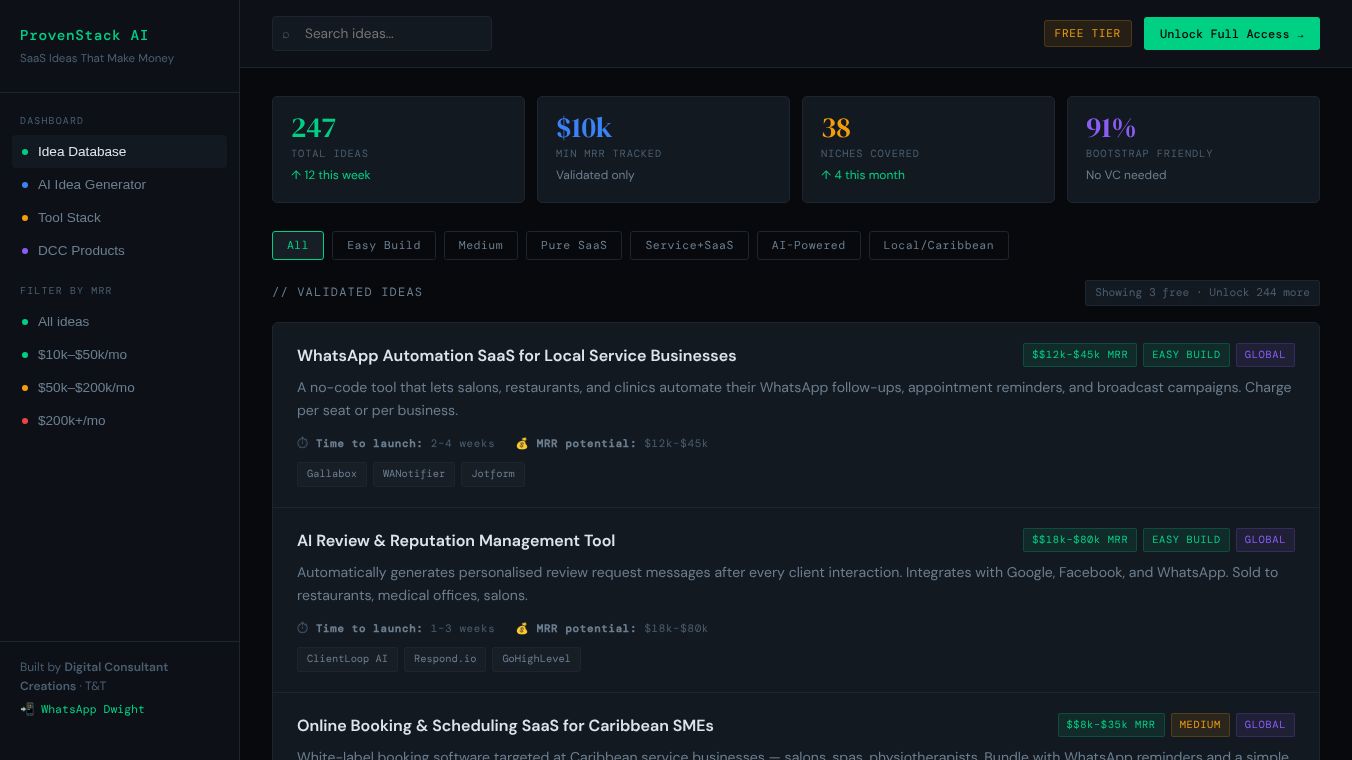Viewport: 1352px width, 760px height.
Task: Click the 4 this month text
Action: click(863, 175)
